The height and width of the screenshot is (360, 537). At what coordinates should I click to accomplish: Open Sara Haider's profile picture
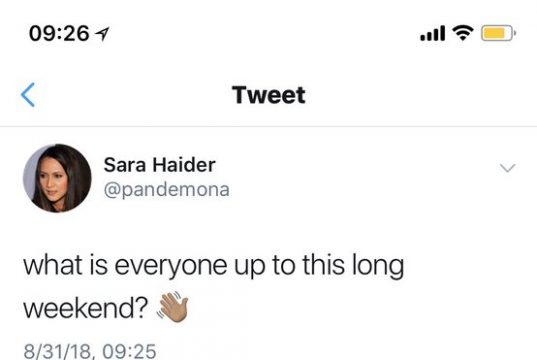coord(57,178)
